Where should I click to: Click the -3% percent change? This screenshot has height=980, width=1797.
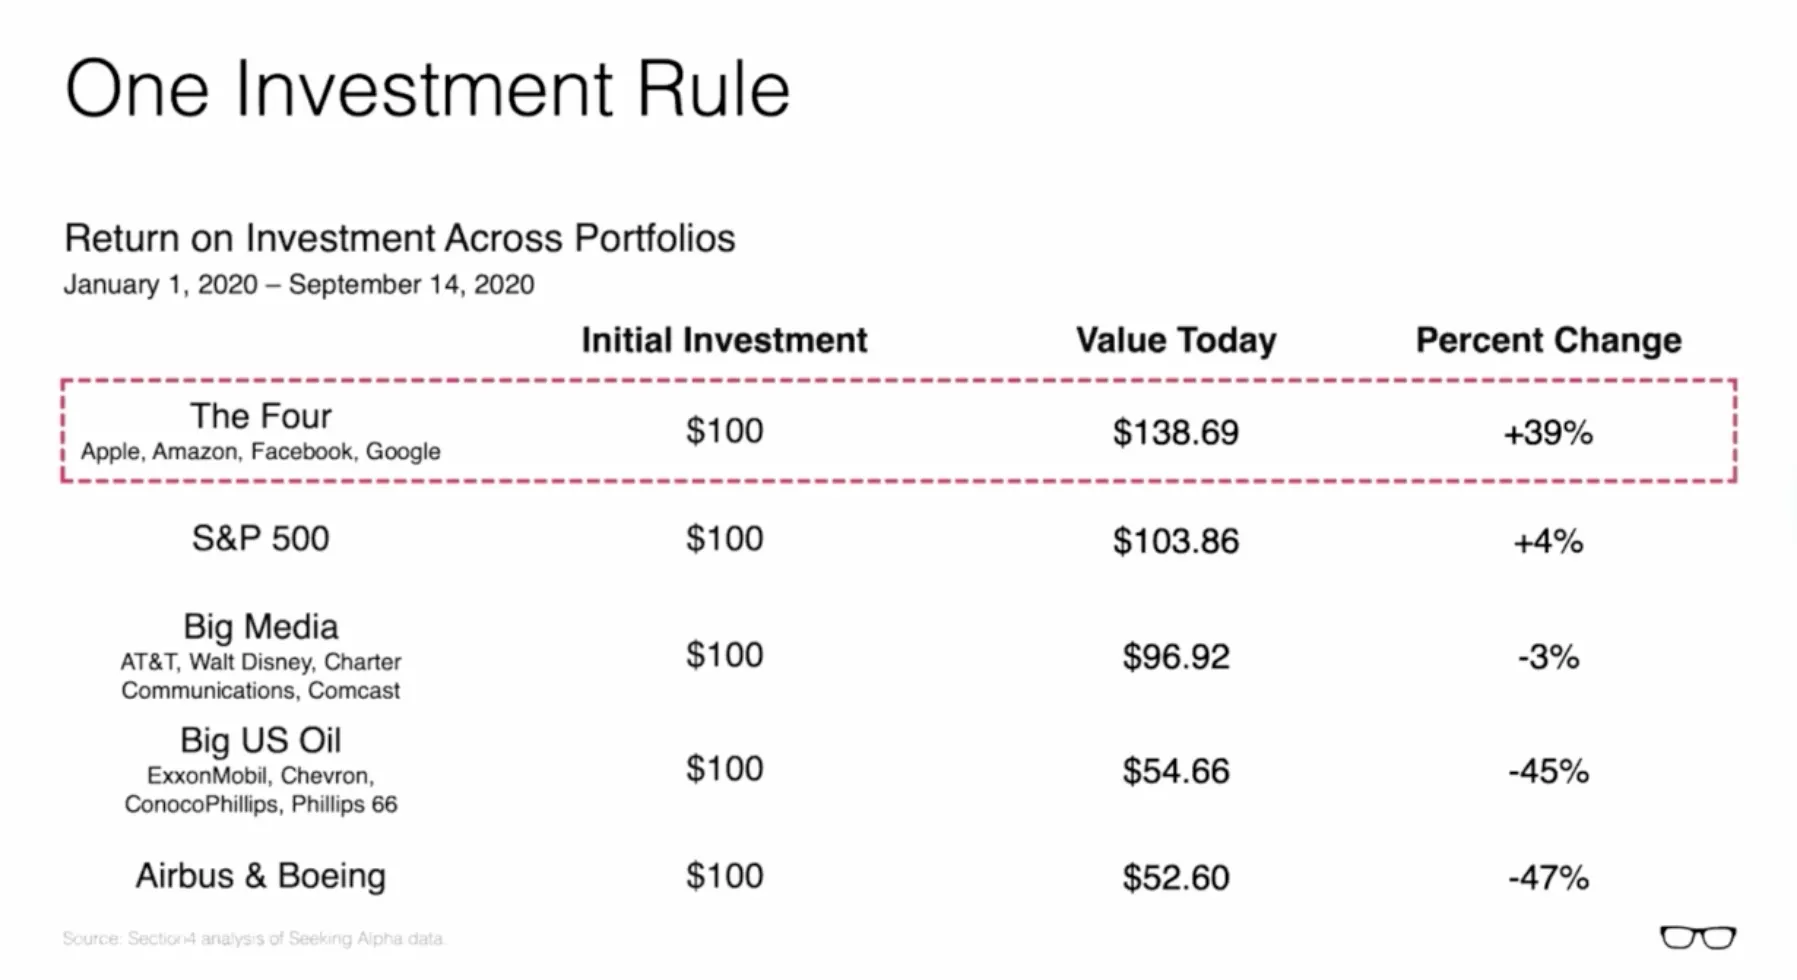(x=1547, y=657)
